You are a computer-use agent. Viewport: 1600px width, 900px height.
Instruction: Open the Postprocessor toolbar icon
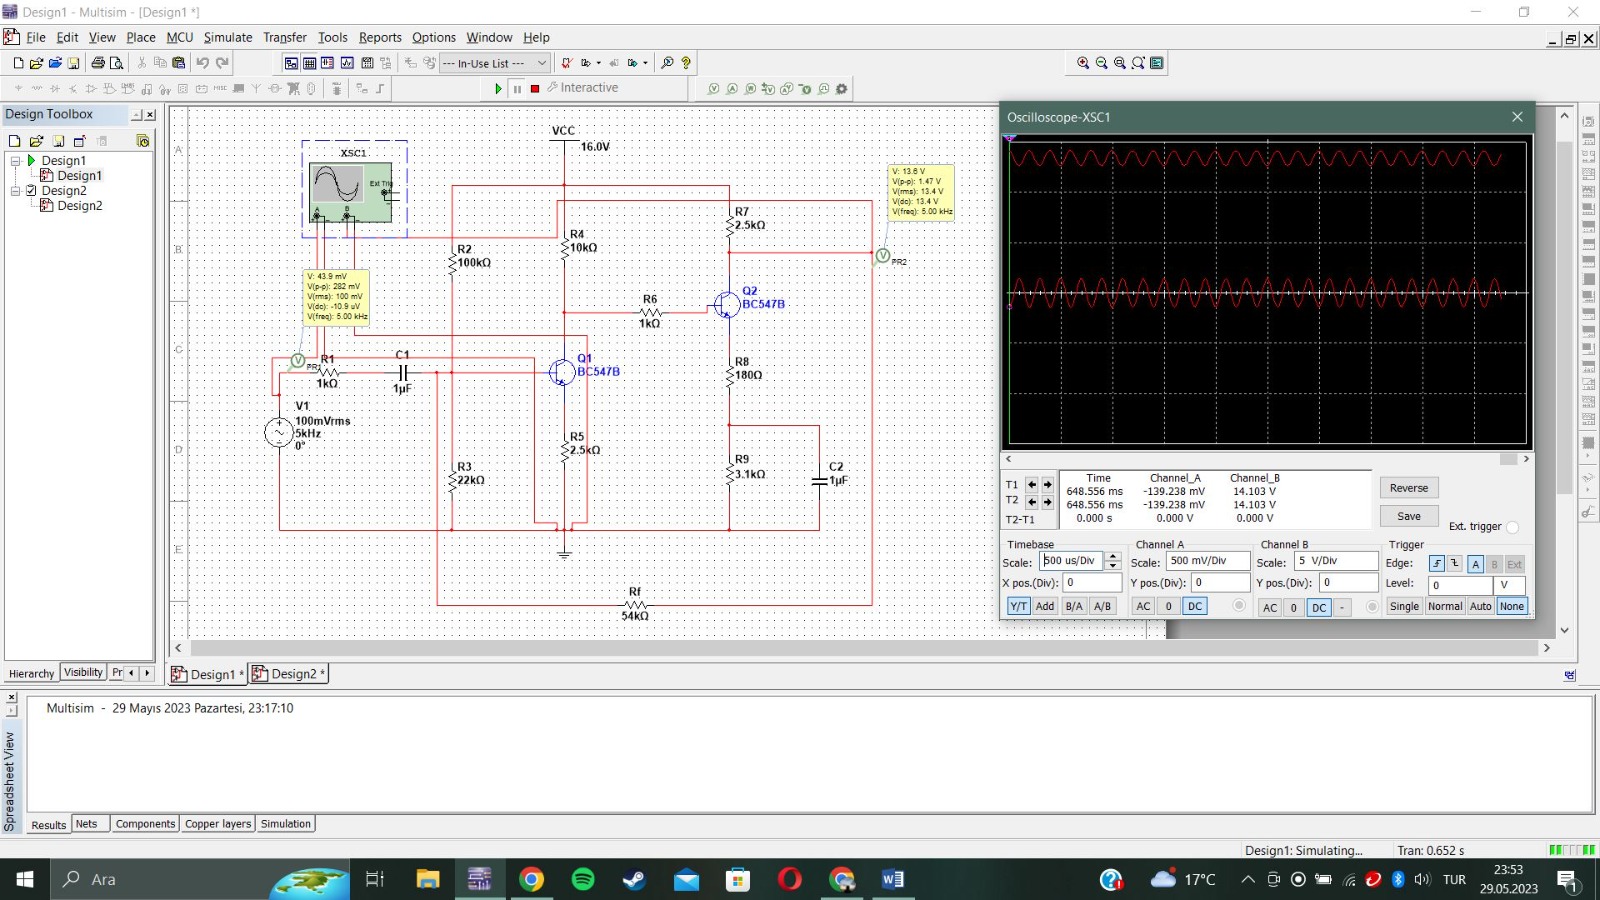(x=367, y=63)
